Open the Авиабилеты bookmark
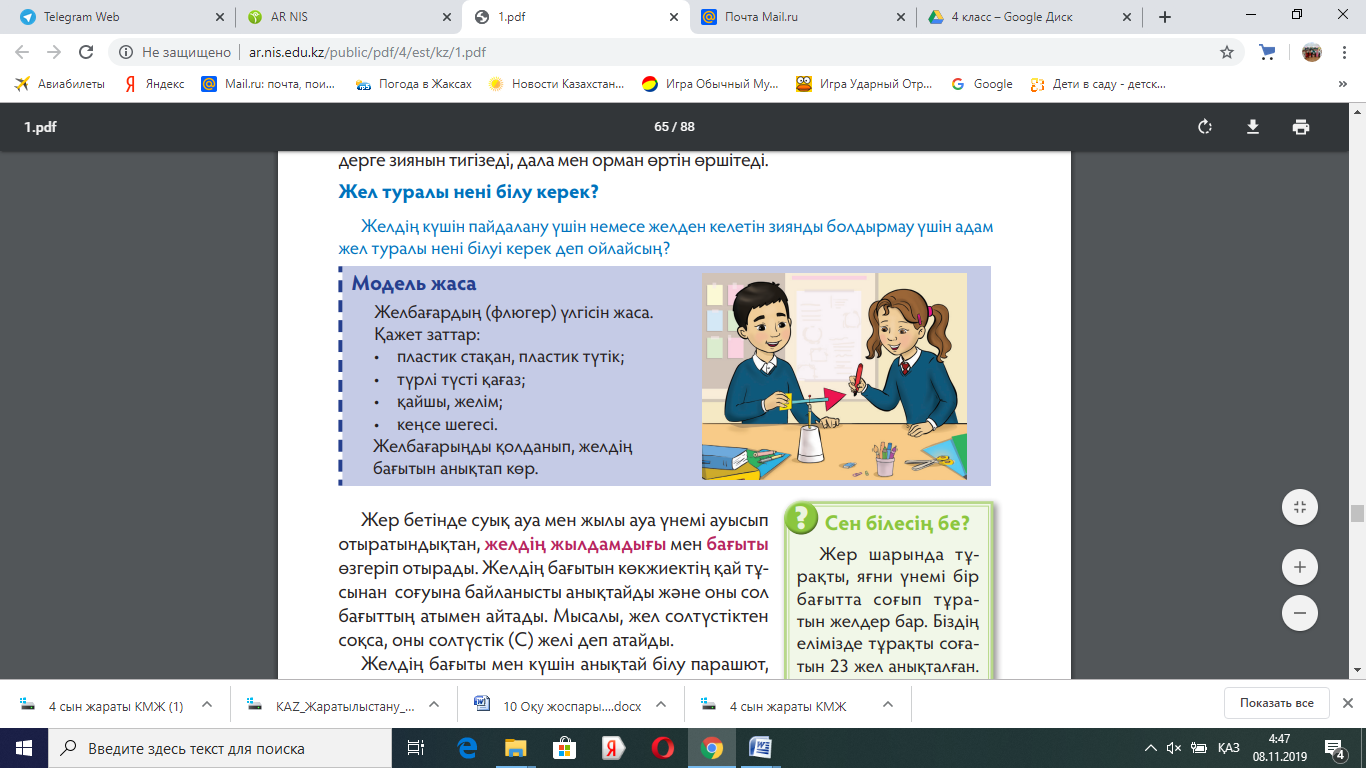 59,84
